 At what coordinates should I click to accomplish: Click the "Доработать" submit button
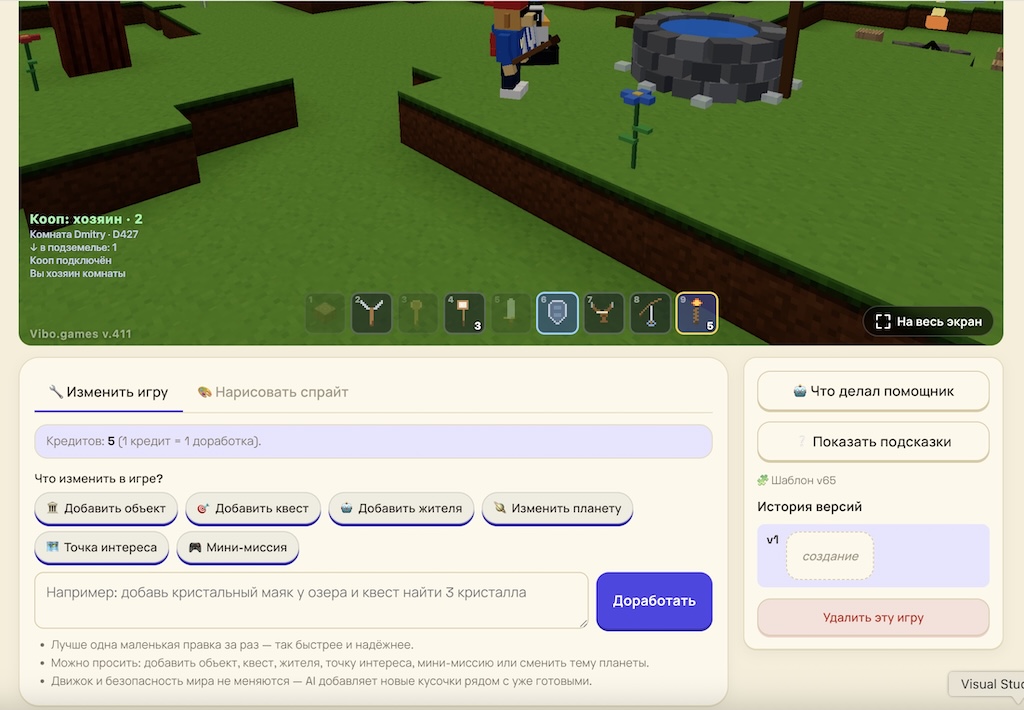pyautogui.click(x=654, y=601)
